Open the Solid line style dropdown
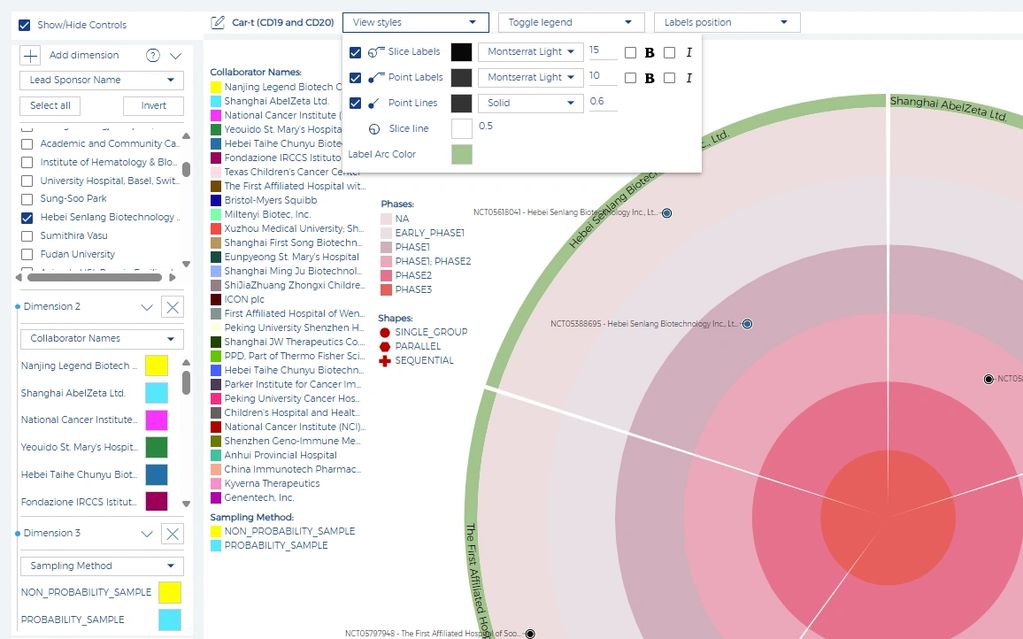The width and height of the screenshot is (1023, 639). 530,103
